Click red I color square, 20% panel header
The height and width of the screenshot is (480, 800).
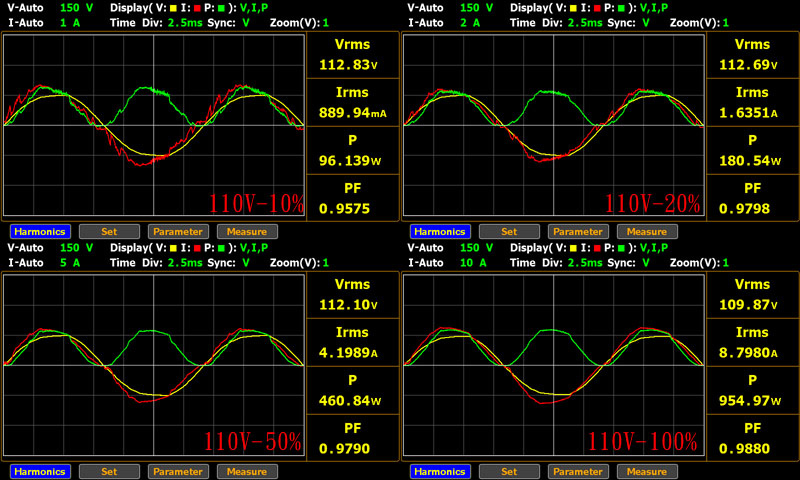point(597,8)
